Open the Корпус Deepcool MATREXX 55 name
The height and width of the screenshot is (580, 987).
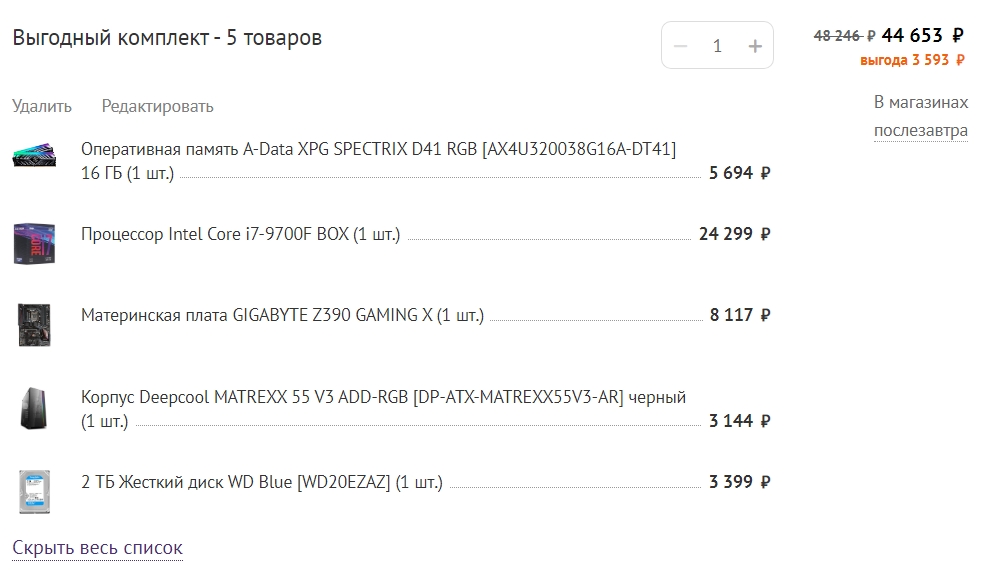[383, 397]
